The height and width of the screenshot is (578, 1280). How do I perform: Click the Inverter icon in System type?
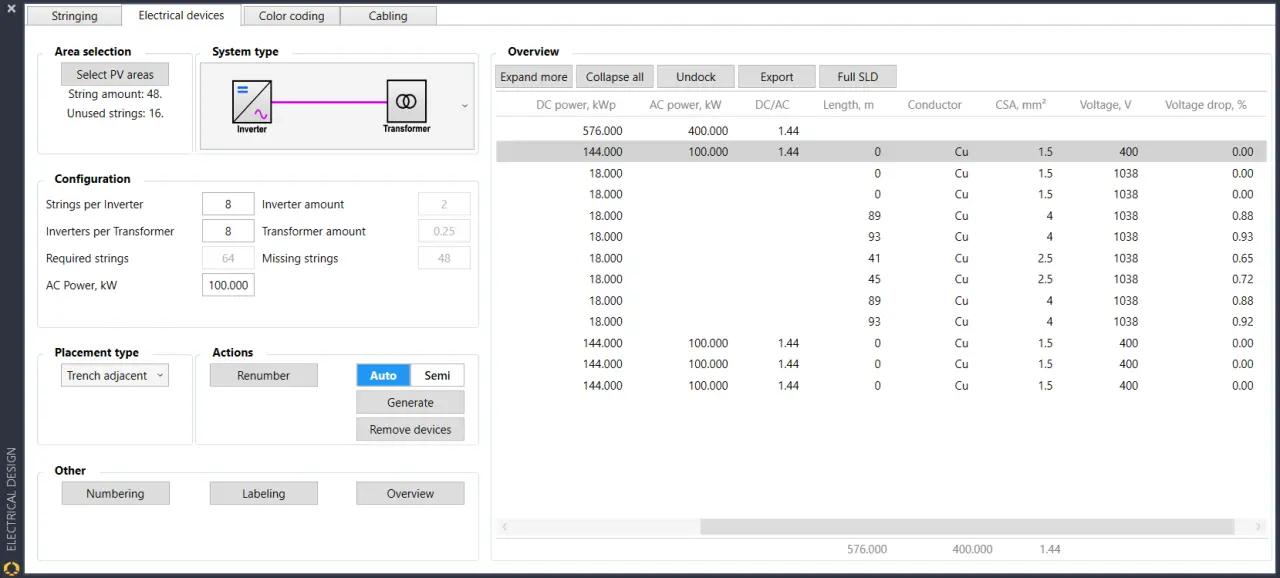point(252,102)
